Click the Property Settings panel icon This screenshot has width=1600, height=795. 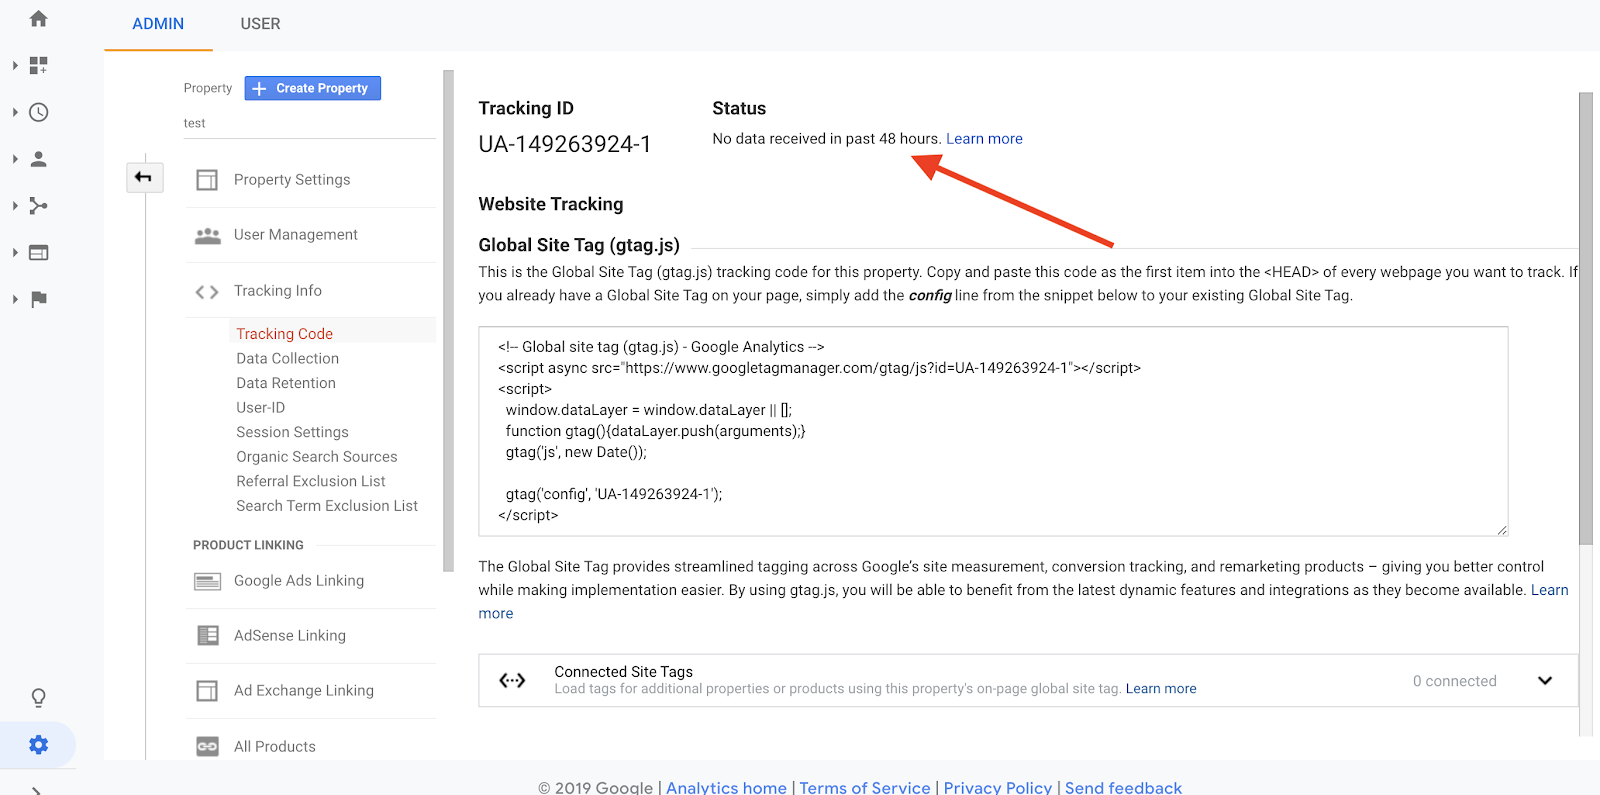point(207,180)
